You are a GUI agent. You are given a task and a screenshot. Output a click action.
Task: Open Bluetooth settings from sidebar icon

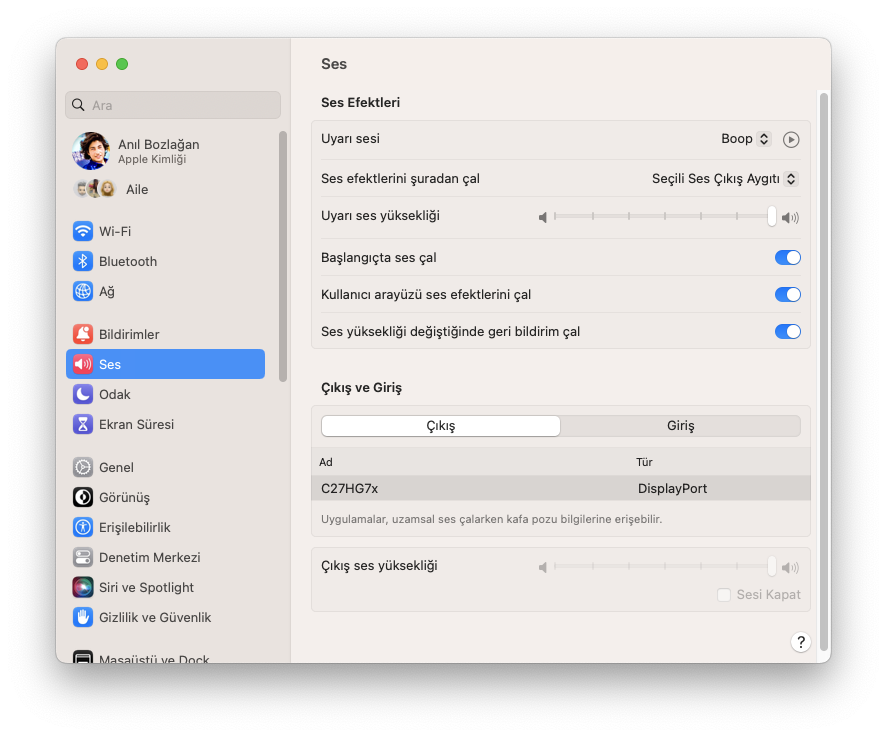coord(83,261)
